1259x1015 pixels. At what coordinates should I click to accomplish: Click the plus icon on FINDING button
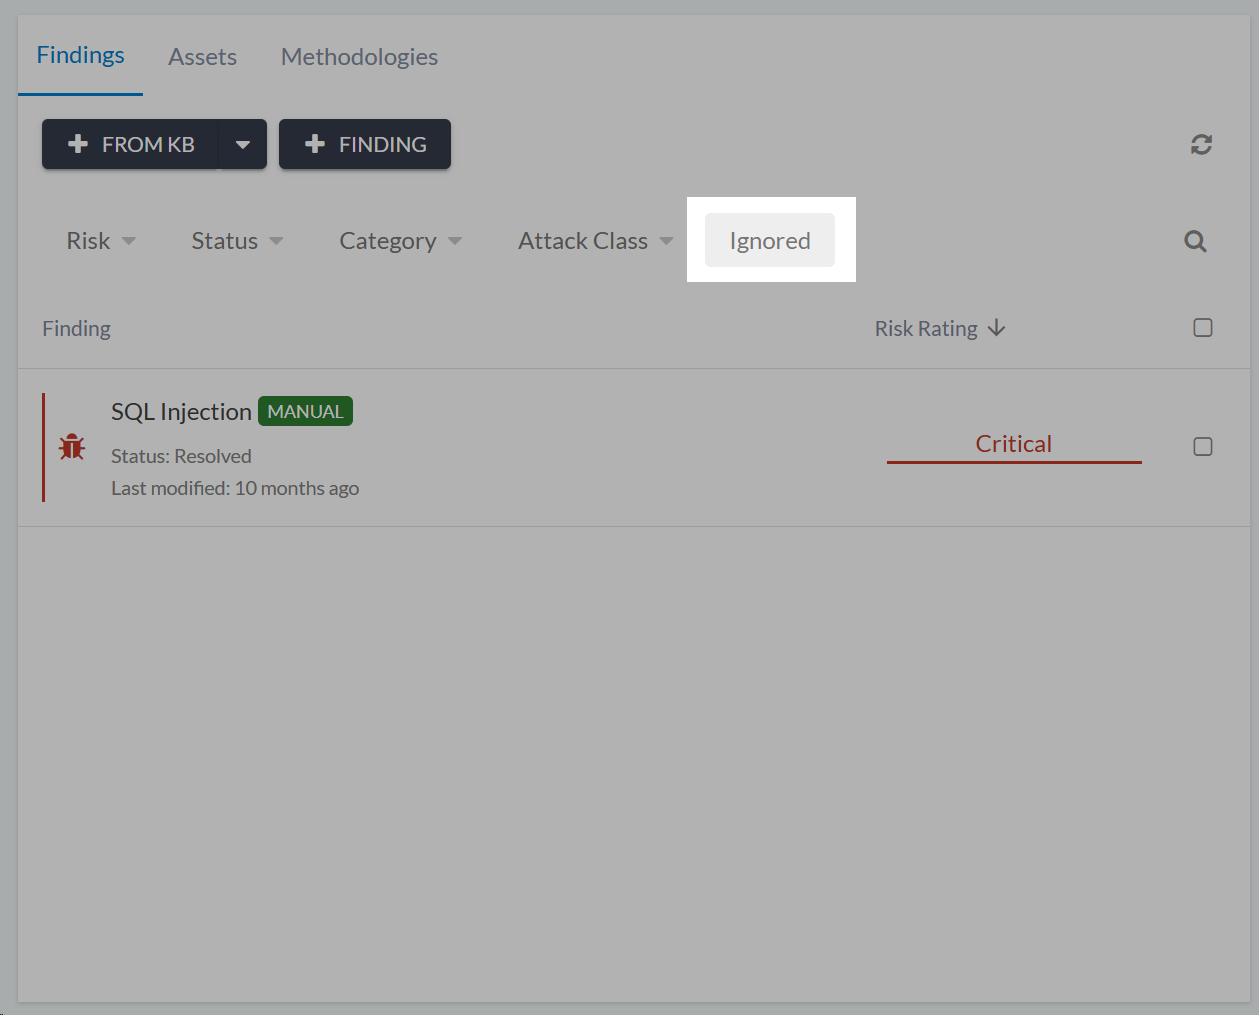[315, 144]
